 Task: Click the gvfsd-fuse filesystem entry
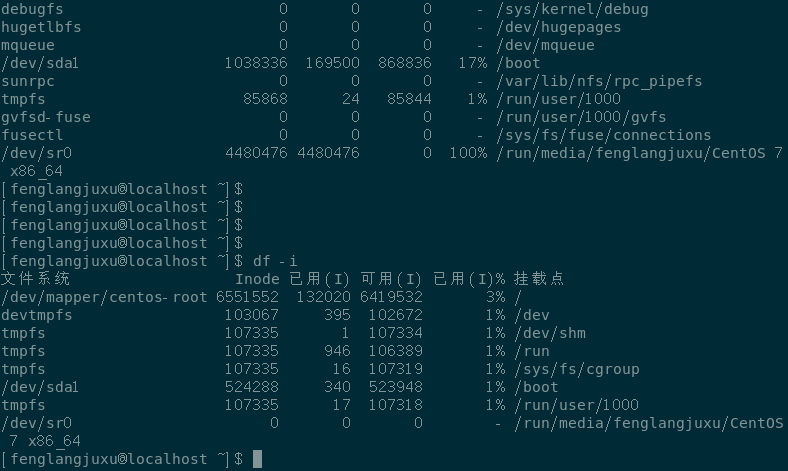[46, 117]
